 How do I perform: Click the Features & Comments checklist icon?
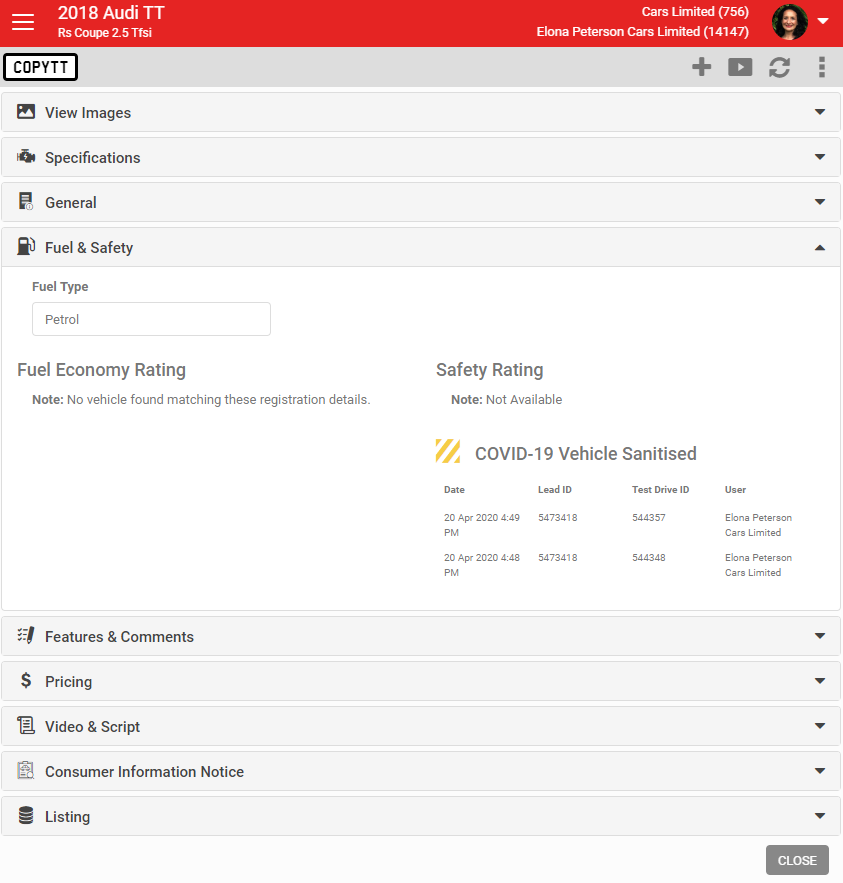26,635
